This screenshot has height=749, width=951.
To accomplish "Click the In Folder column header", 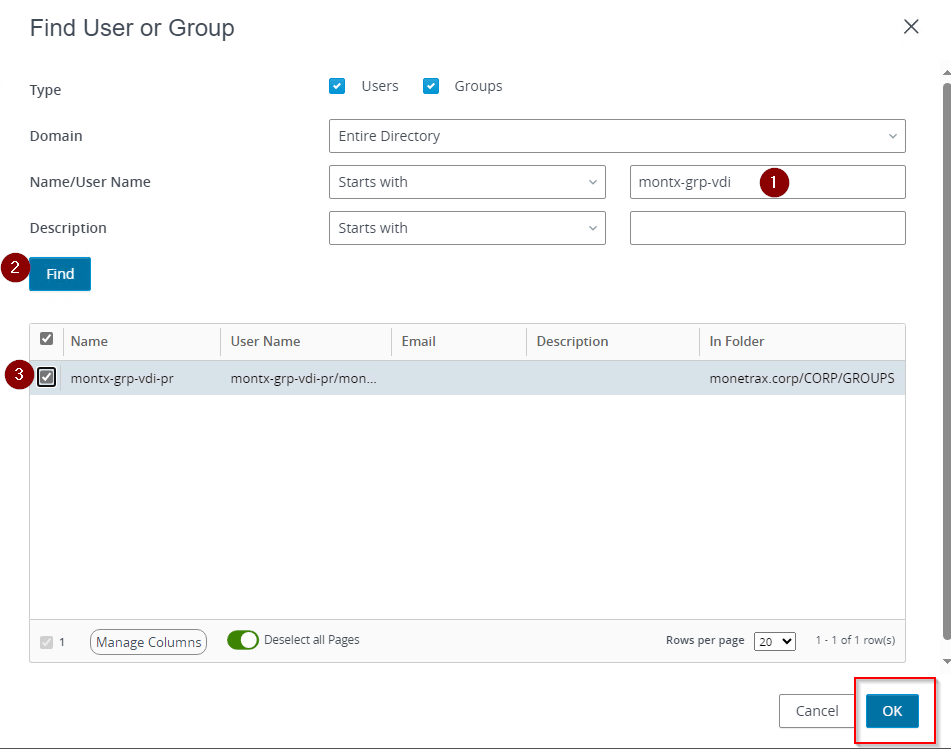I will click(x=736, y=341).
